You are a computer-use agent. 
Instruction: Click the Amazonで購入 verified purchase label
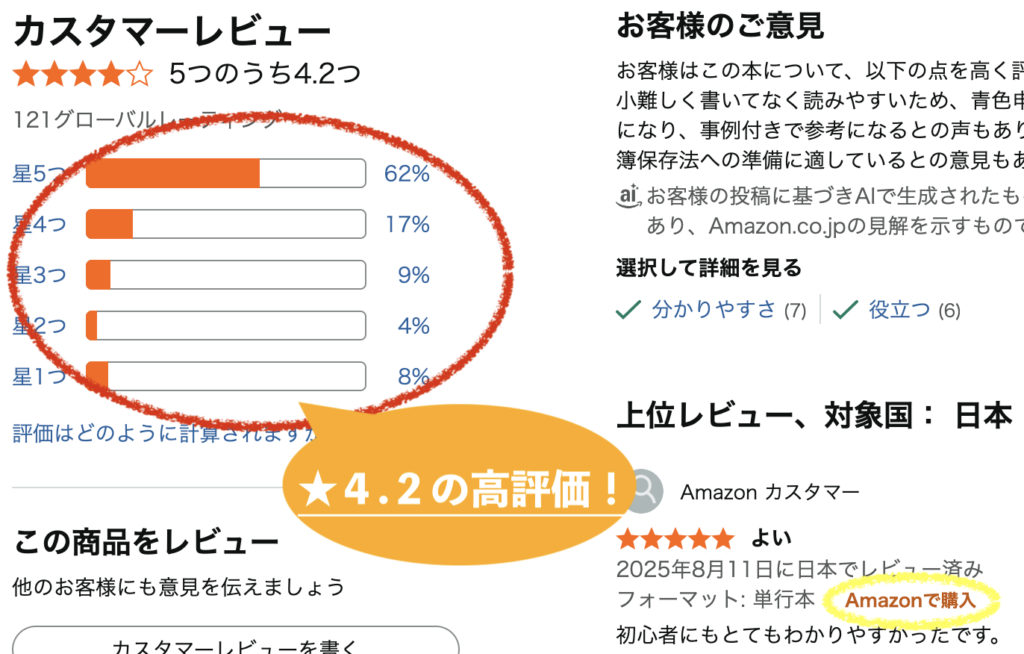point(910,600)
